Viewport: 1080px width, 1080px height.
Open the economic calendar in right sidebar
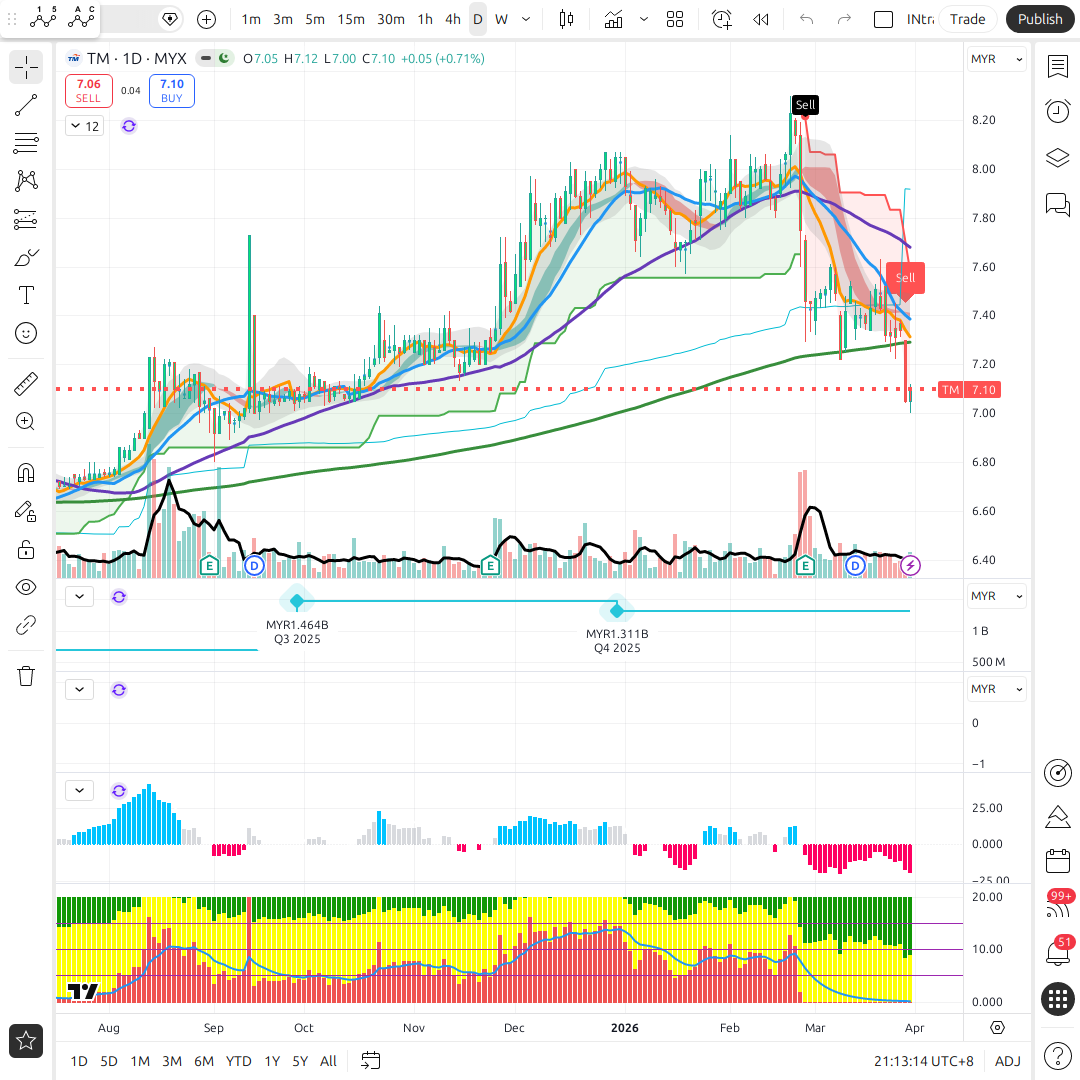coord(1057,861)
